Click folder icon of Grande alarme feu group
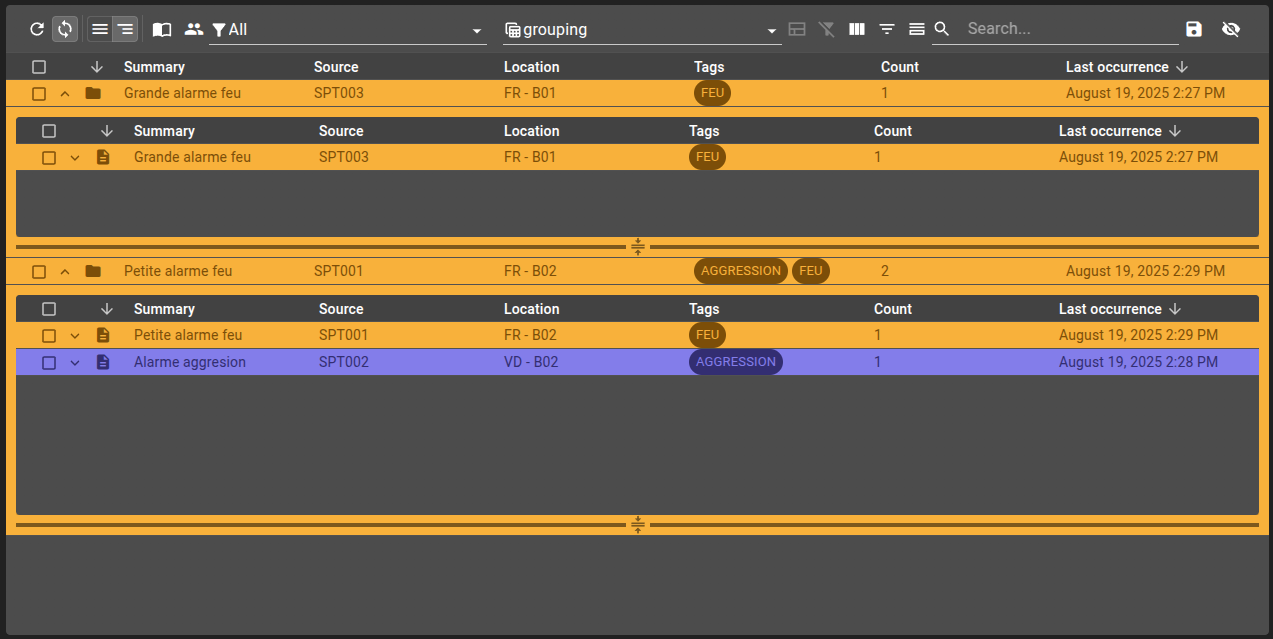Screen dimensions: 1273x639 93,93
